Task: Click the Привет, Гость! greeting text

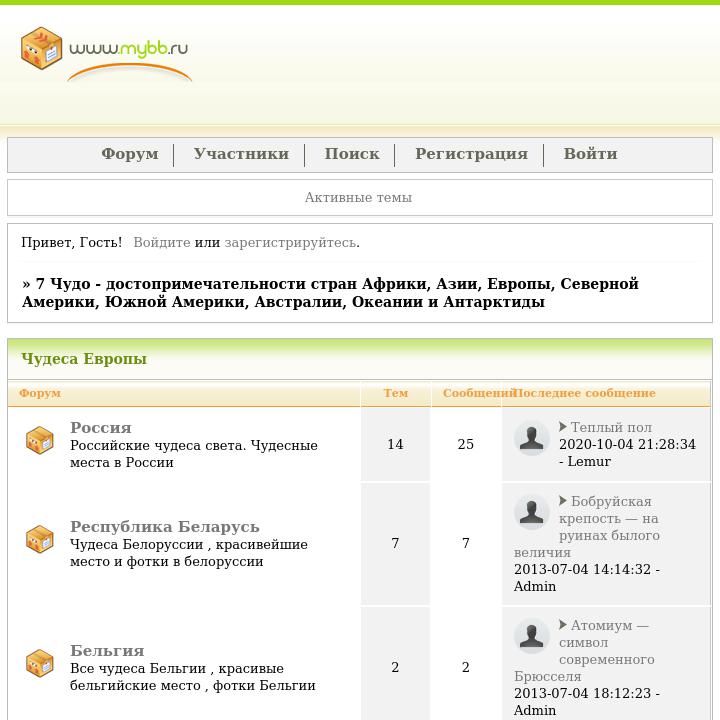Action: pyautogui.click(x=72, y=242)
